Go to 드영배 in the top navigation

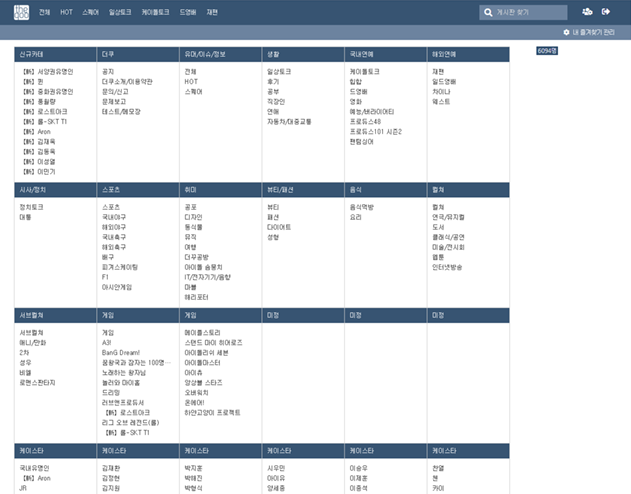coord(188,12)
